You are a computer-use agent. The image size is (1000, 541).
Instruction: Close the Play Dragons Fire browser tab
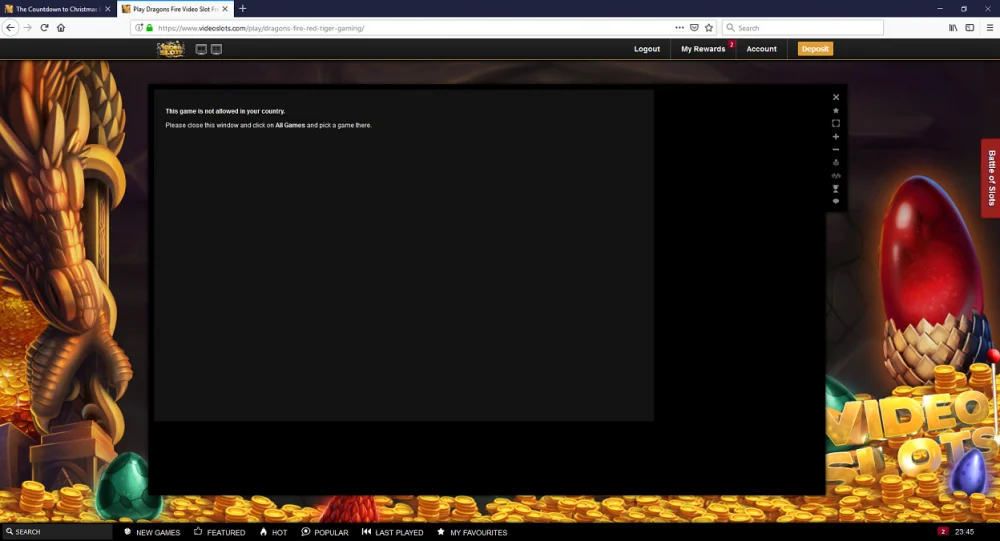click(x=225, y=9)
